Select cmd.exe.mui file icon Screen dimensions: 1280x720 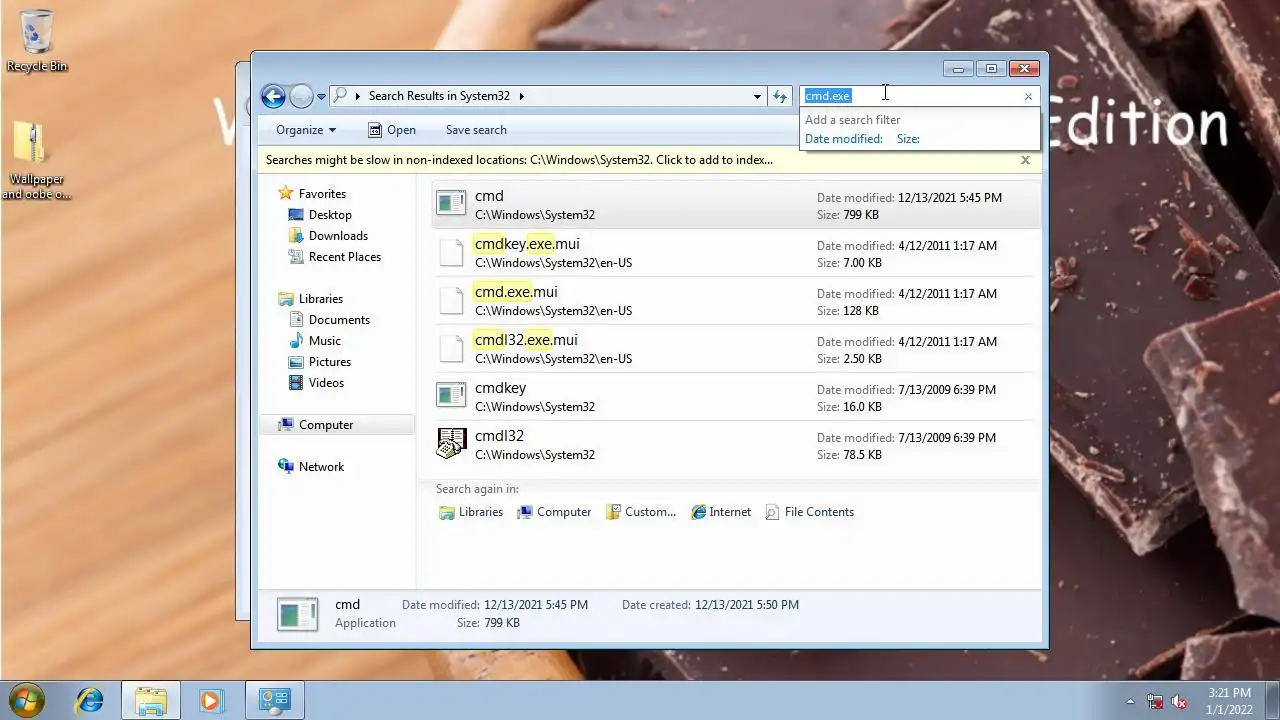pos(451,299)
